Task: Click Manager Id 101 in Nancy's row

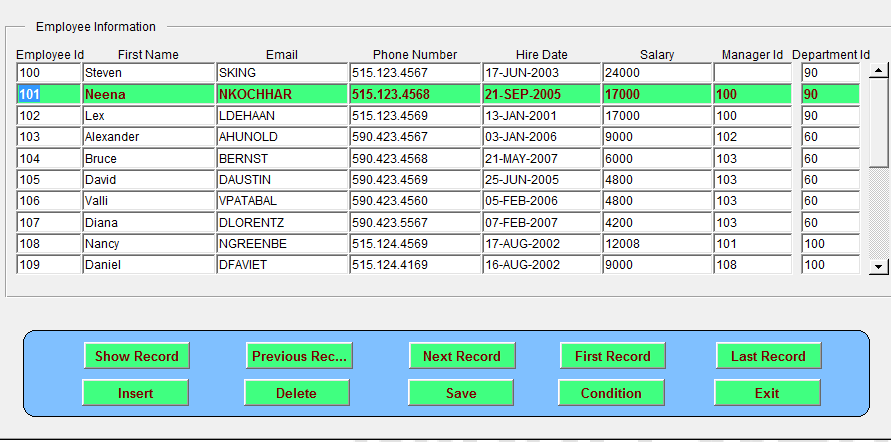Action: point(753,244)
